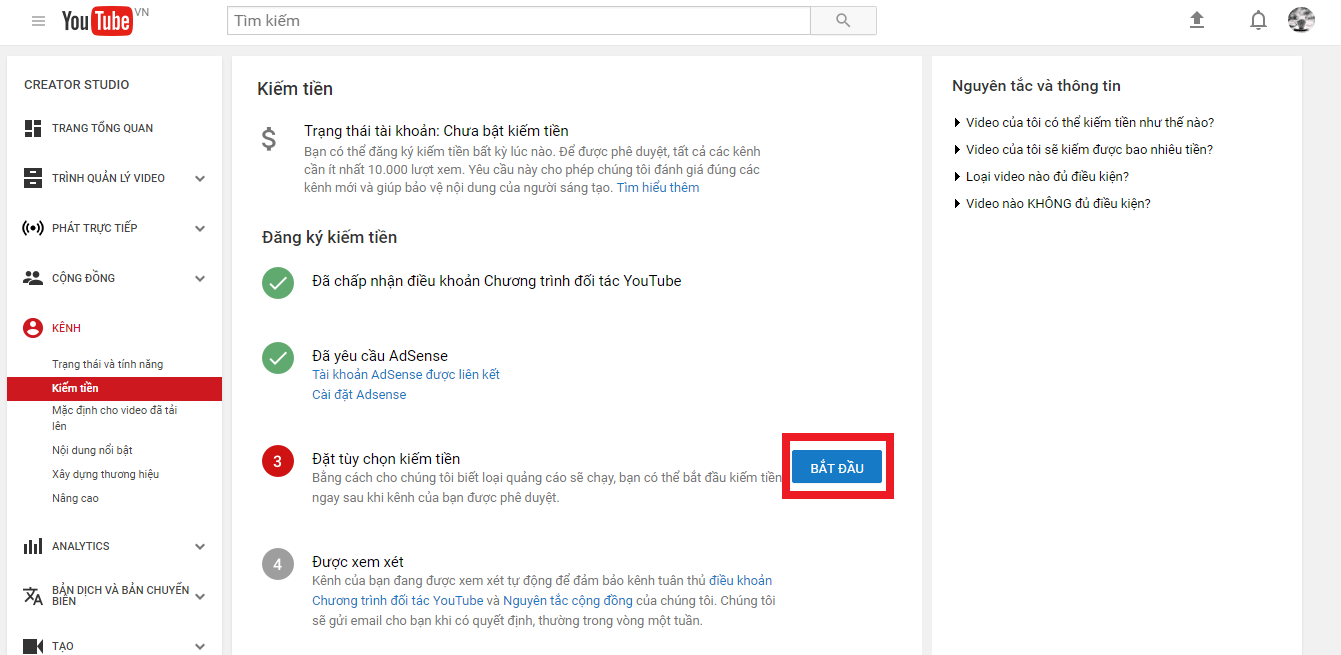Image resolution: width=1341 pixels, height=655 pixels.
Task: Click the Cộng đồng people icon
Action: tap(33, 278)
